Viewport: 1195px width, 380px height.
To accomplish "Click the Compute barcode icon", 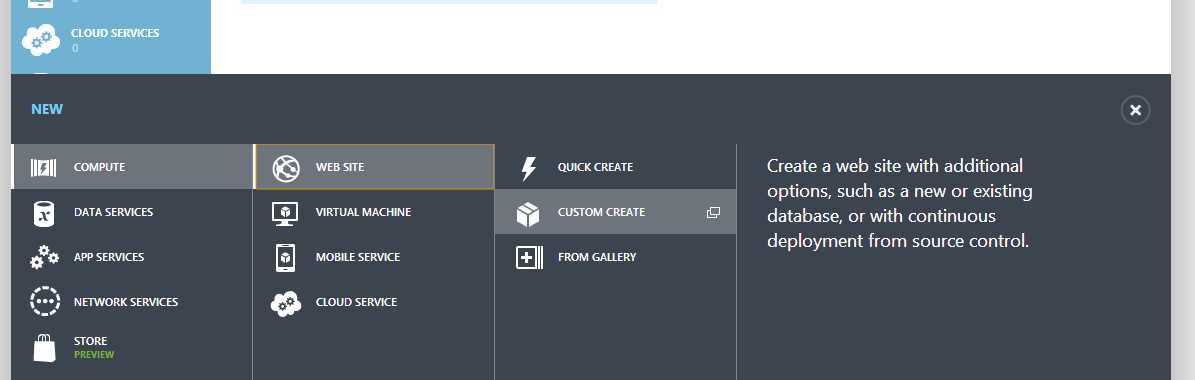I will coord(43,167).
